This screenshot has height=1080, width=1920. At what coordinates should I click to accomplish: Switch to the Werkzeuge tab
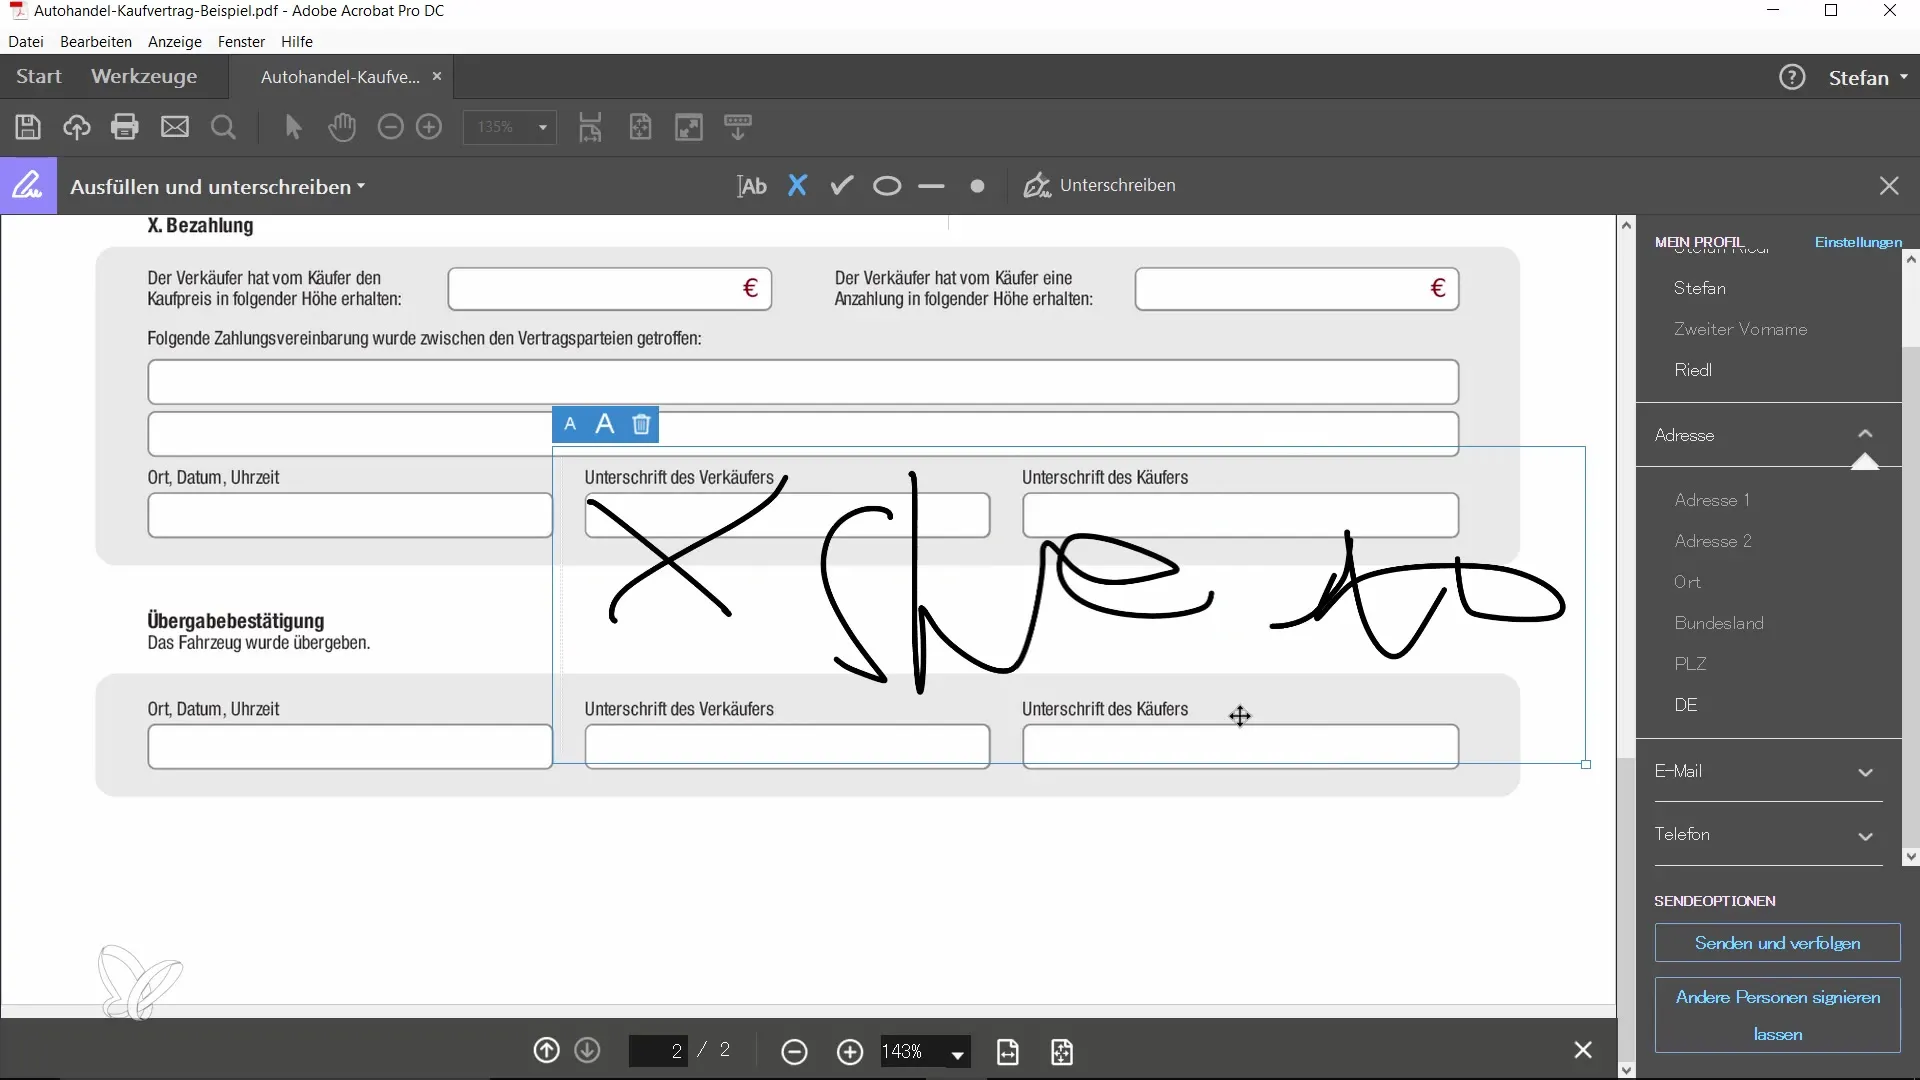click(x=144, y=77)
